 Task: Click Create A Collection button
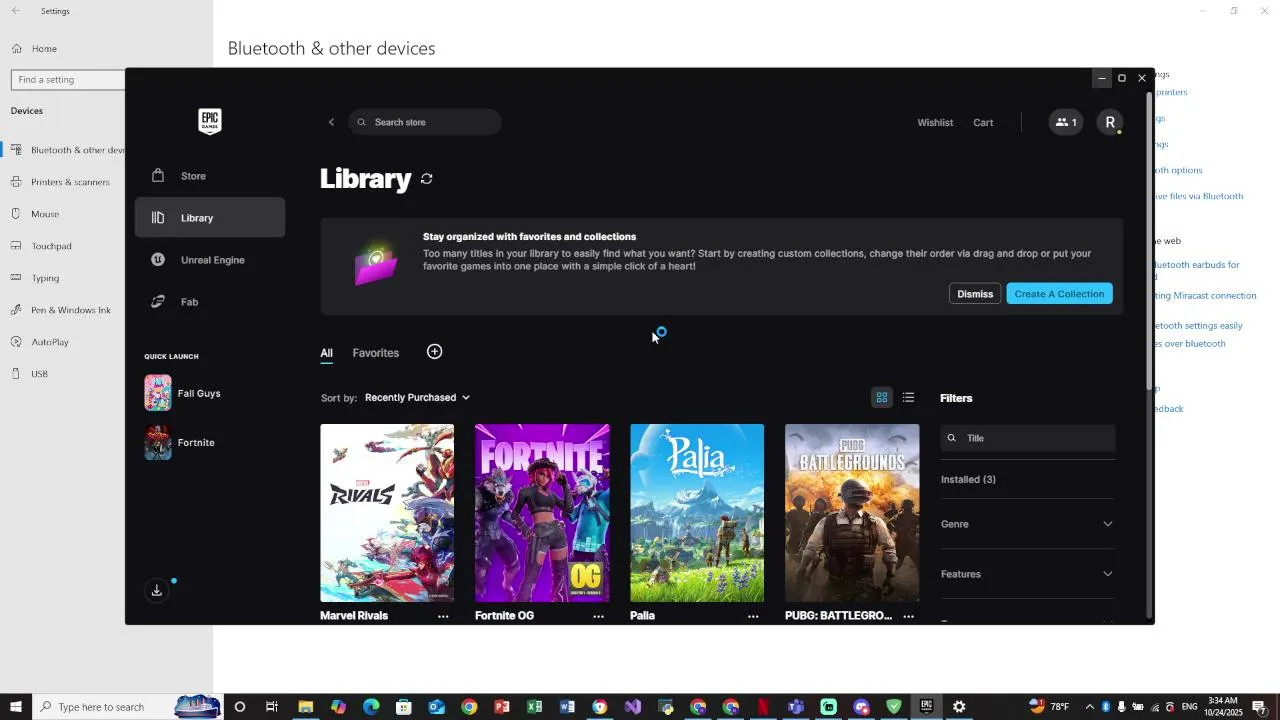tap(1059, 294)
